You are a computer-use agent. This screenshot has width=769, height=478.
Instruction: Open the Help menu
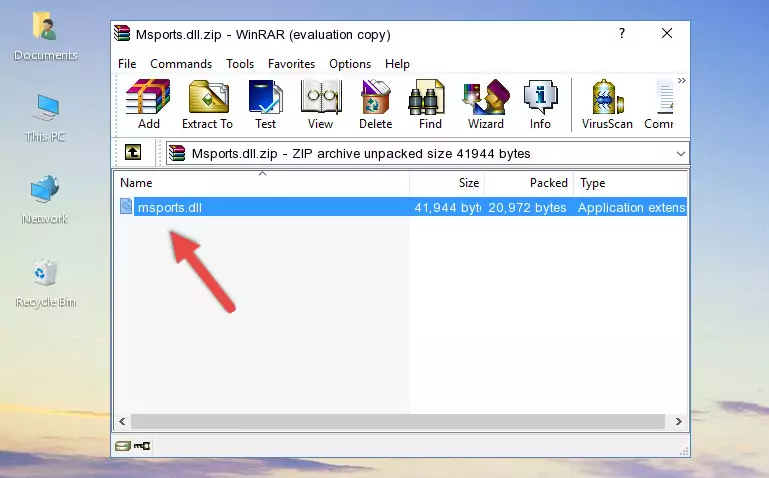[x=397, y=64]
